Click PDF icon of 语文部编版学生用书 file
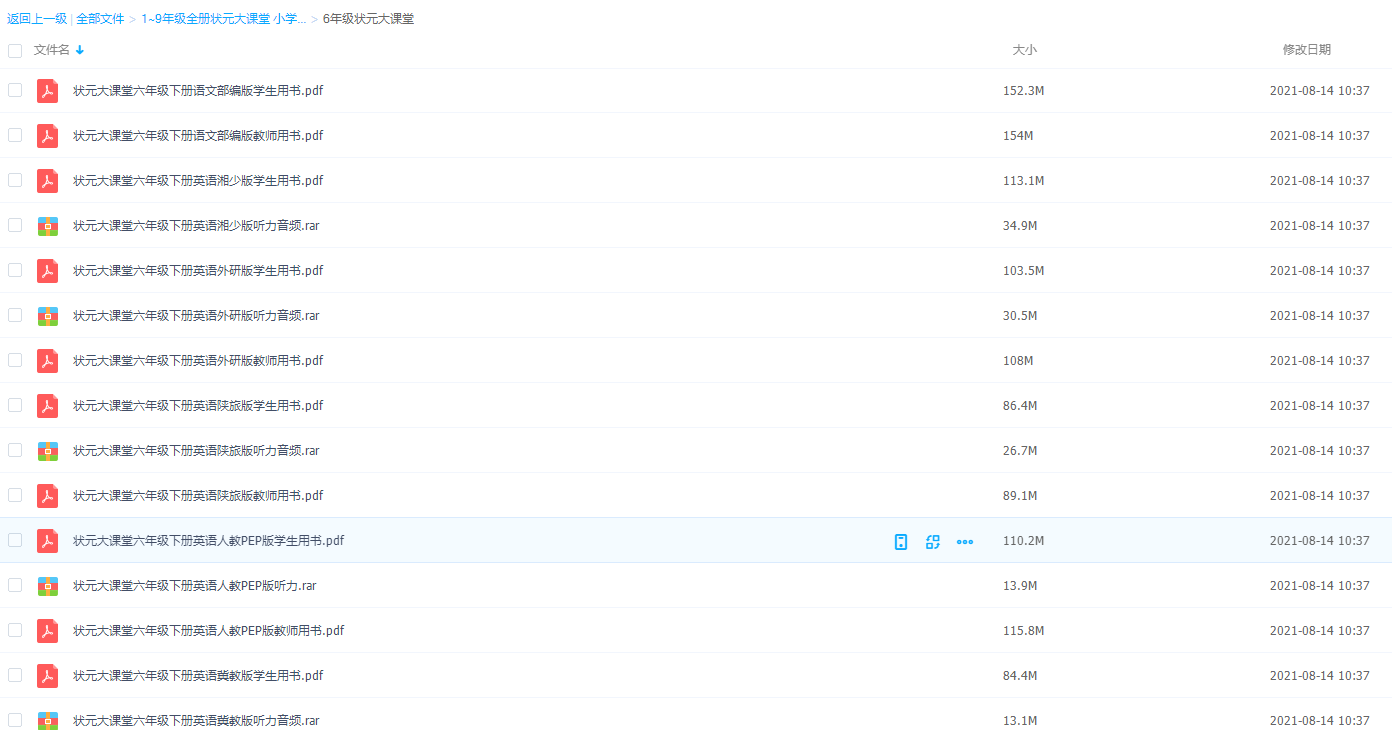Image resolution: width=1392 pixels, height=730 pixels. (x=48, y=91)
